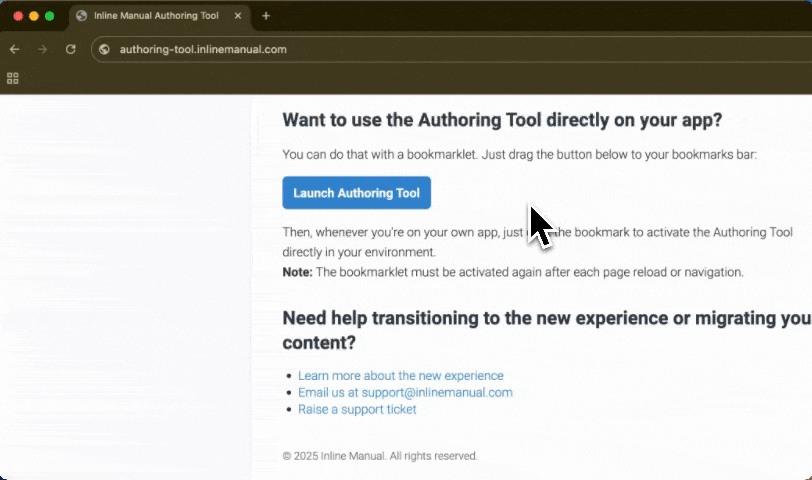Screen dimensions: 812x480
Task: Close the Inline Manual Authoring Tool tab
Action: click(238, 16)
